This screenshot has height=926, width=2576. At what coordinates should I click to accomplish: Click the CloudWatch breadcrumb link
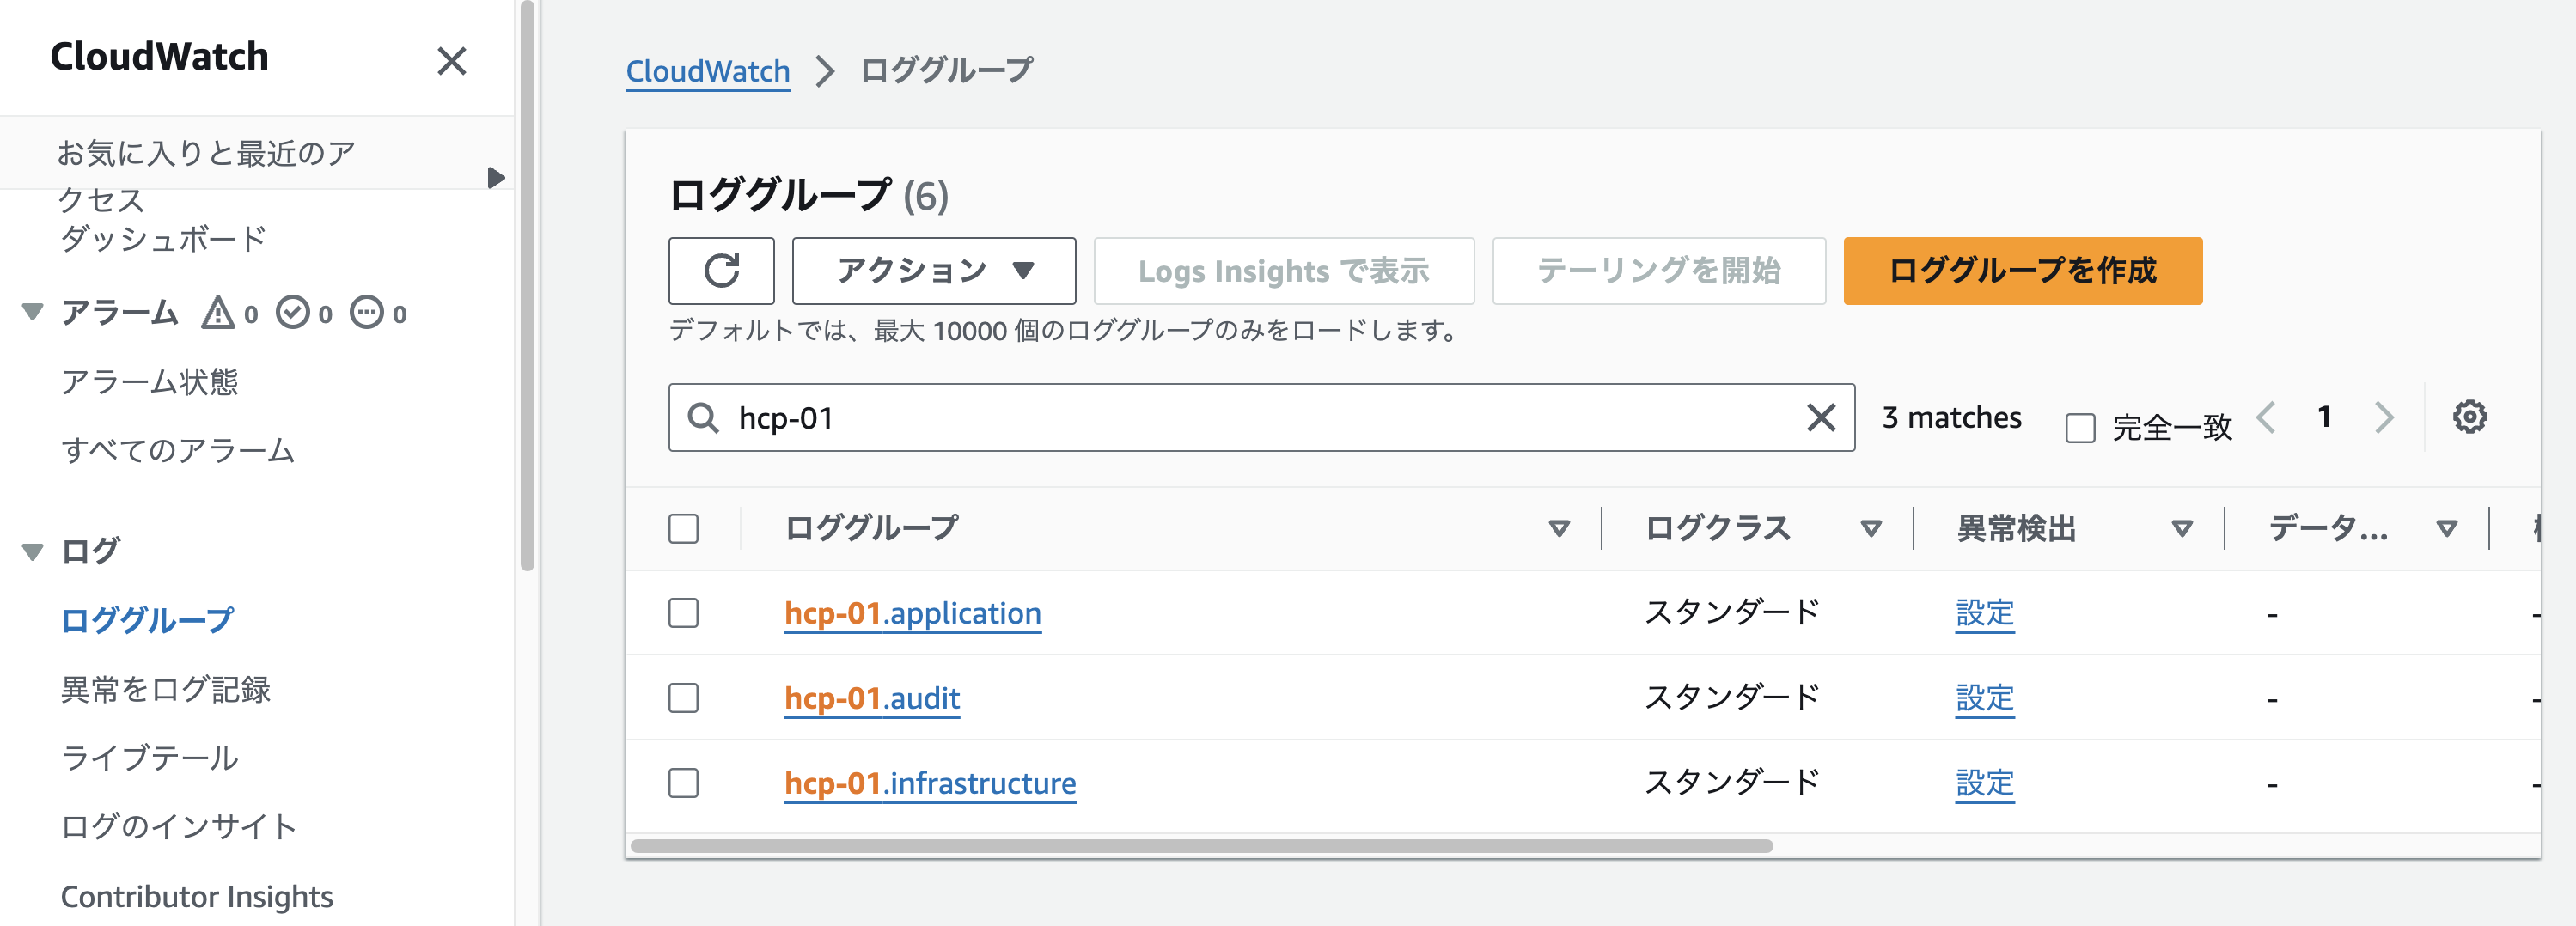pos(707,71)
